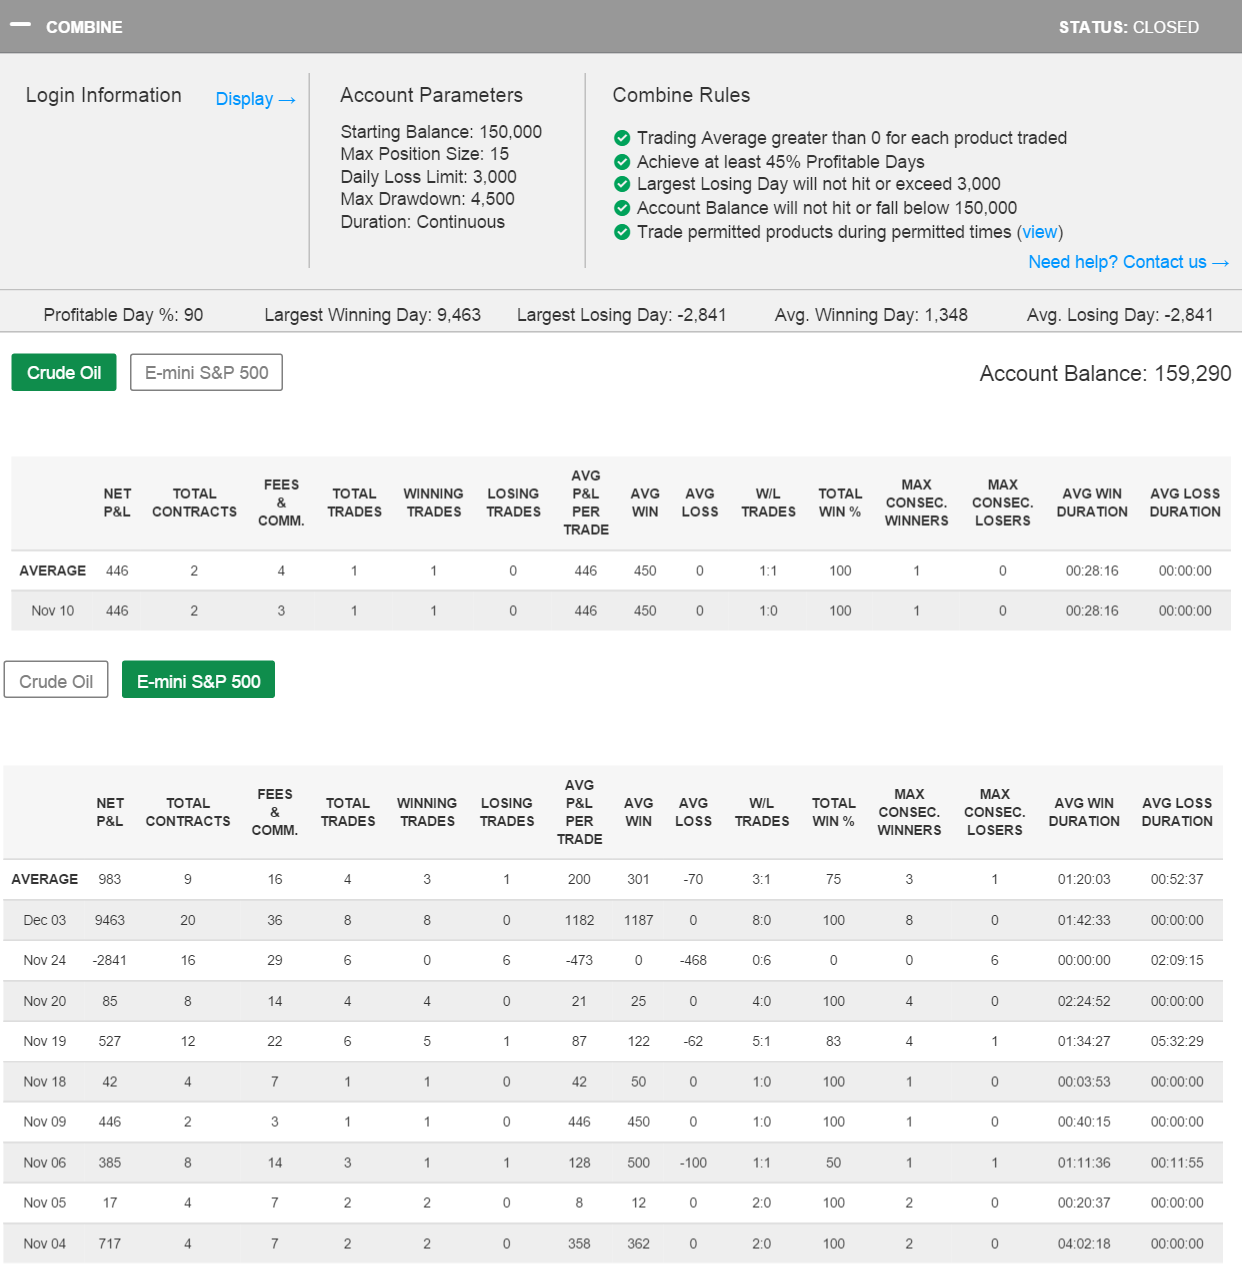Click the Nov 10 row in Crude Oil table
Viewport: 1242px width, 1267px height.
53,611
